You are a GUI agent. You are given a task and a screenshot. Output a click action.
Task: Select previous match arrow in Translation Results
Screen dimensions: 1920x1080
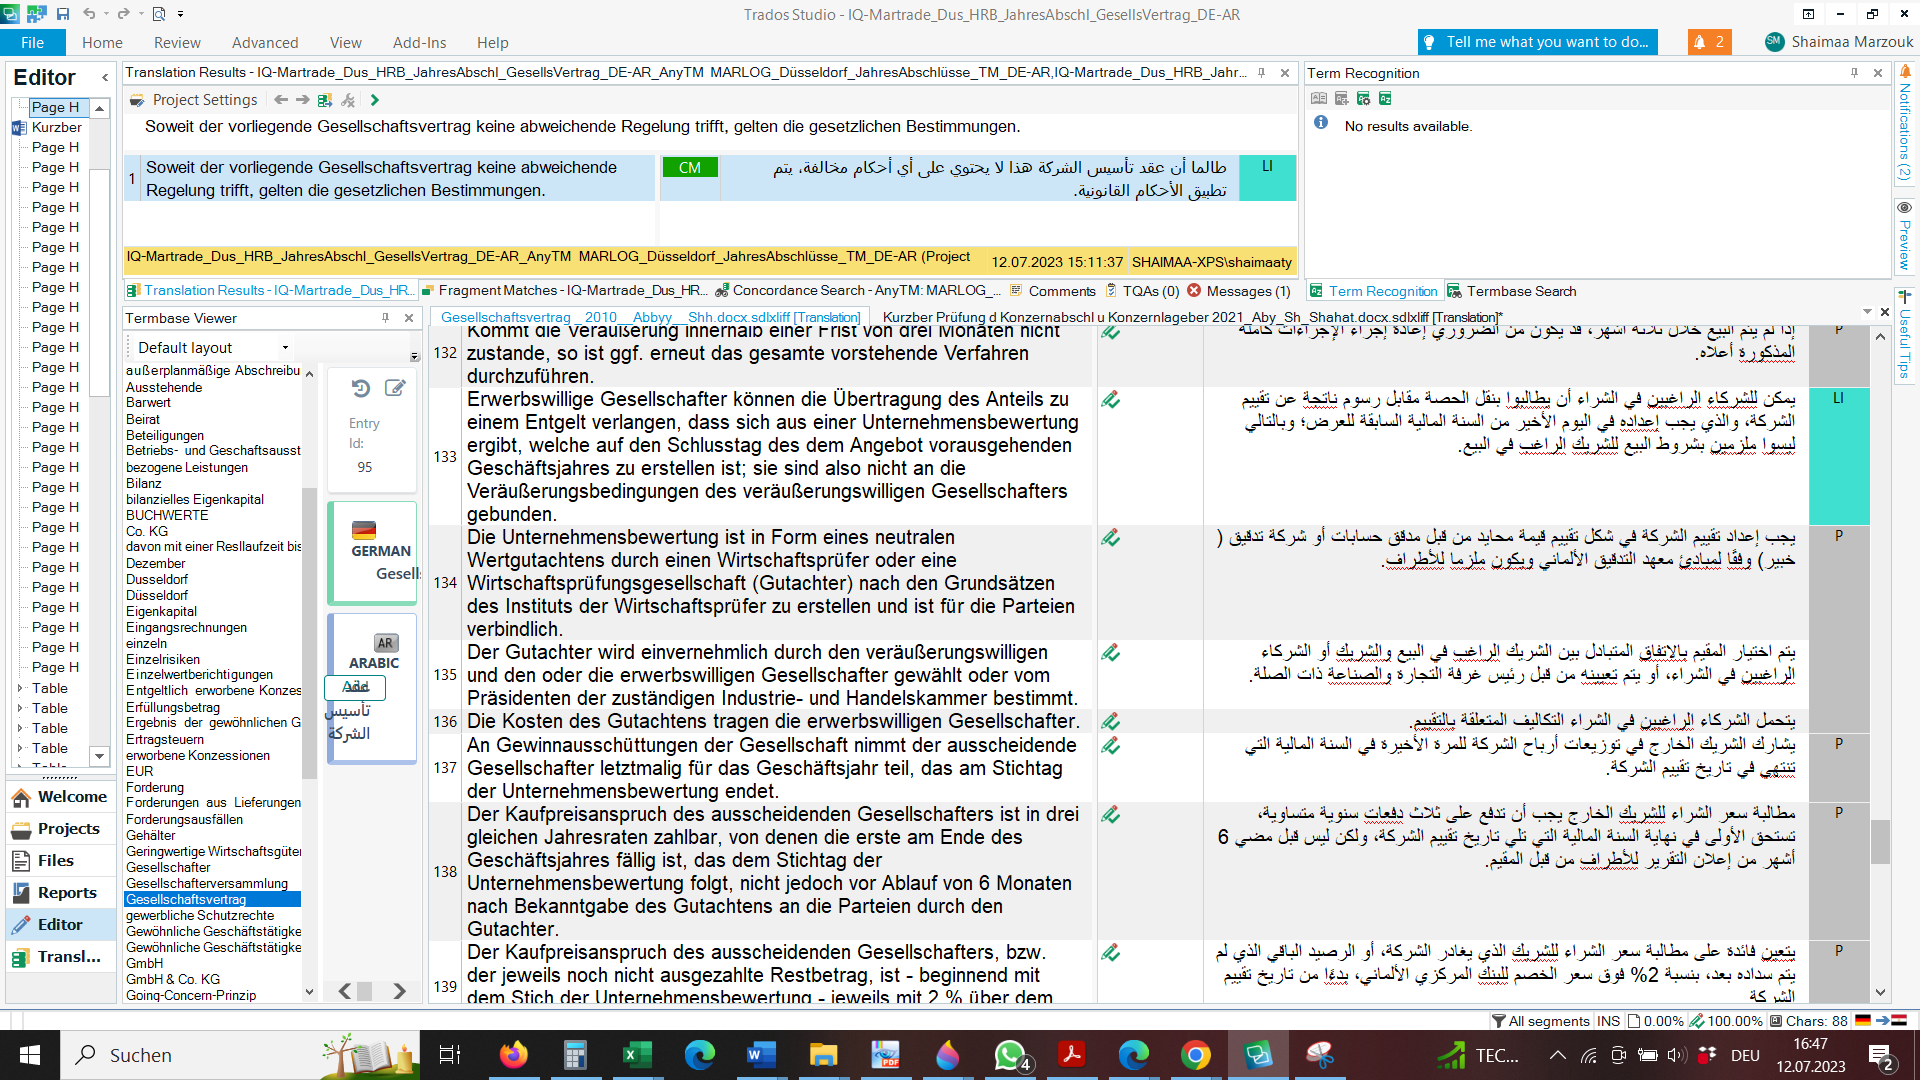[281, 100]
